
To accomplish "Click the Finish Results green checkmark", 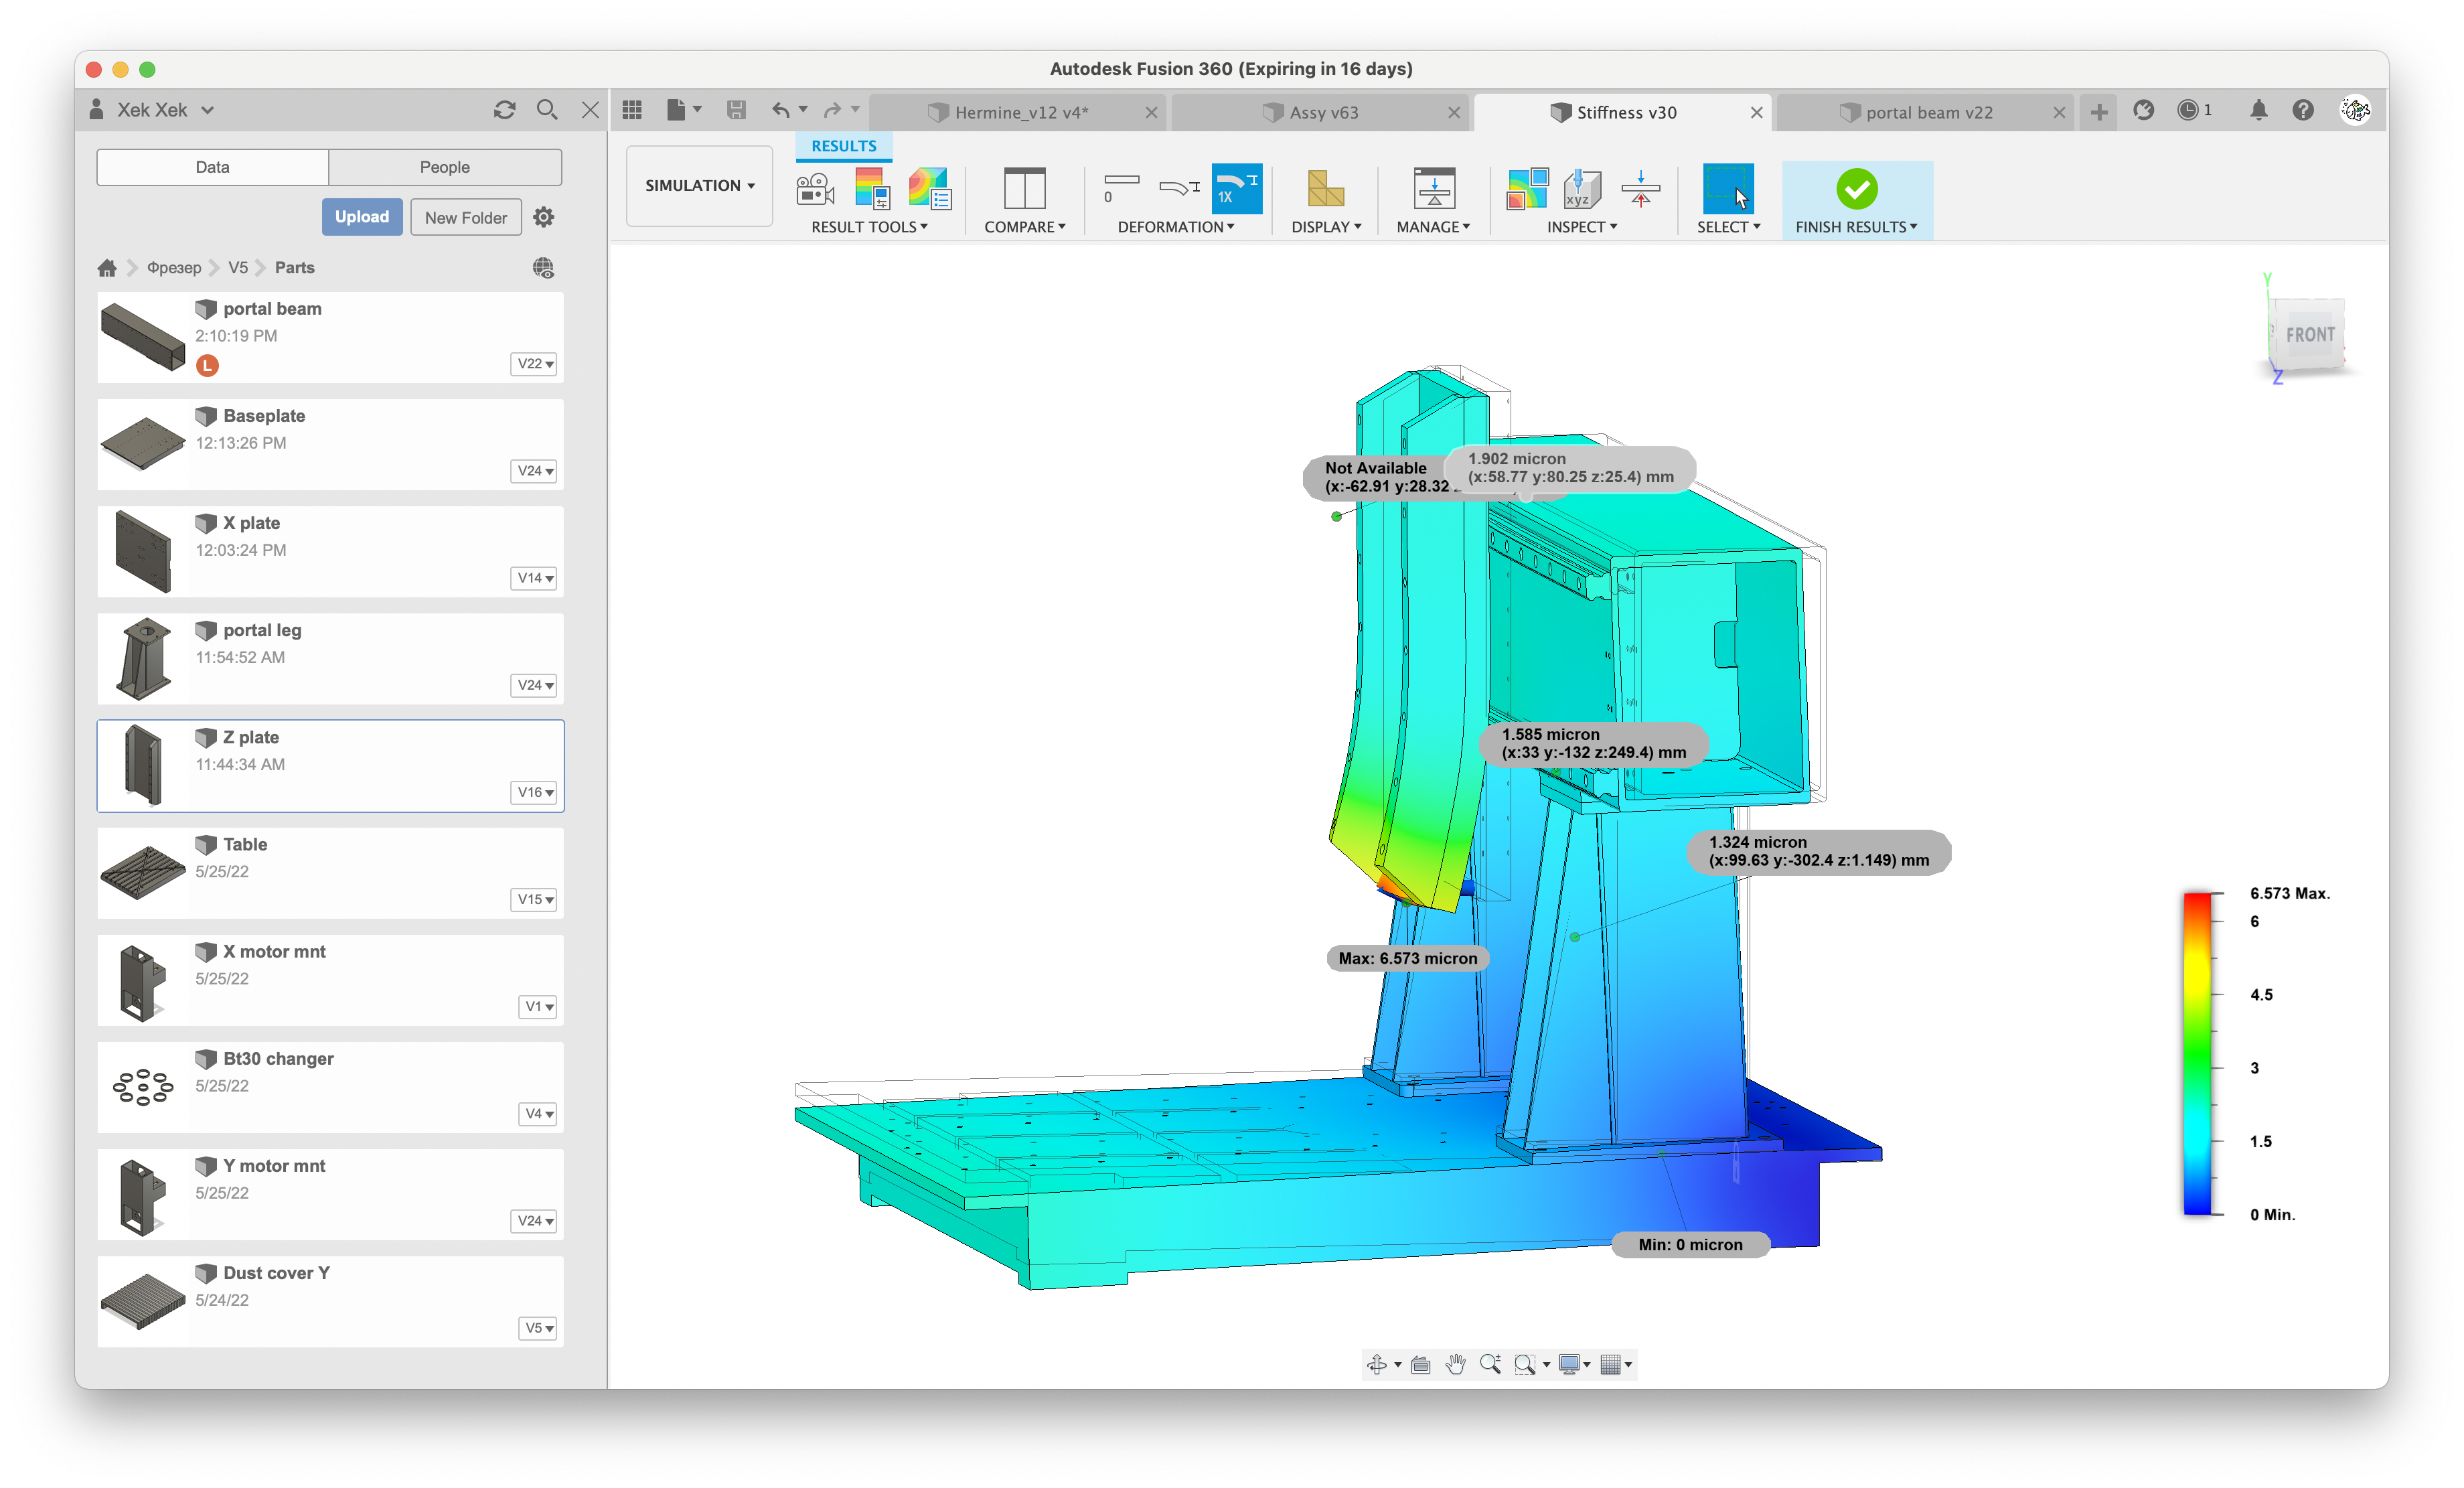I will pyautogui.click(x=1856, y=188).
